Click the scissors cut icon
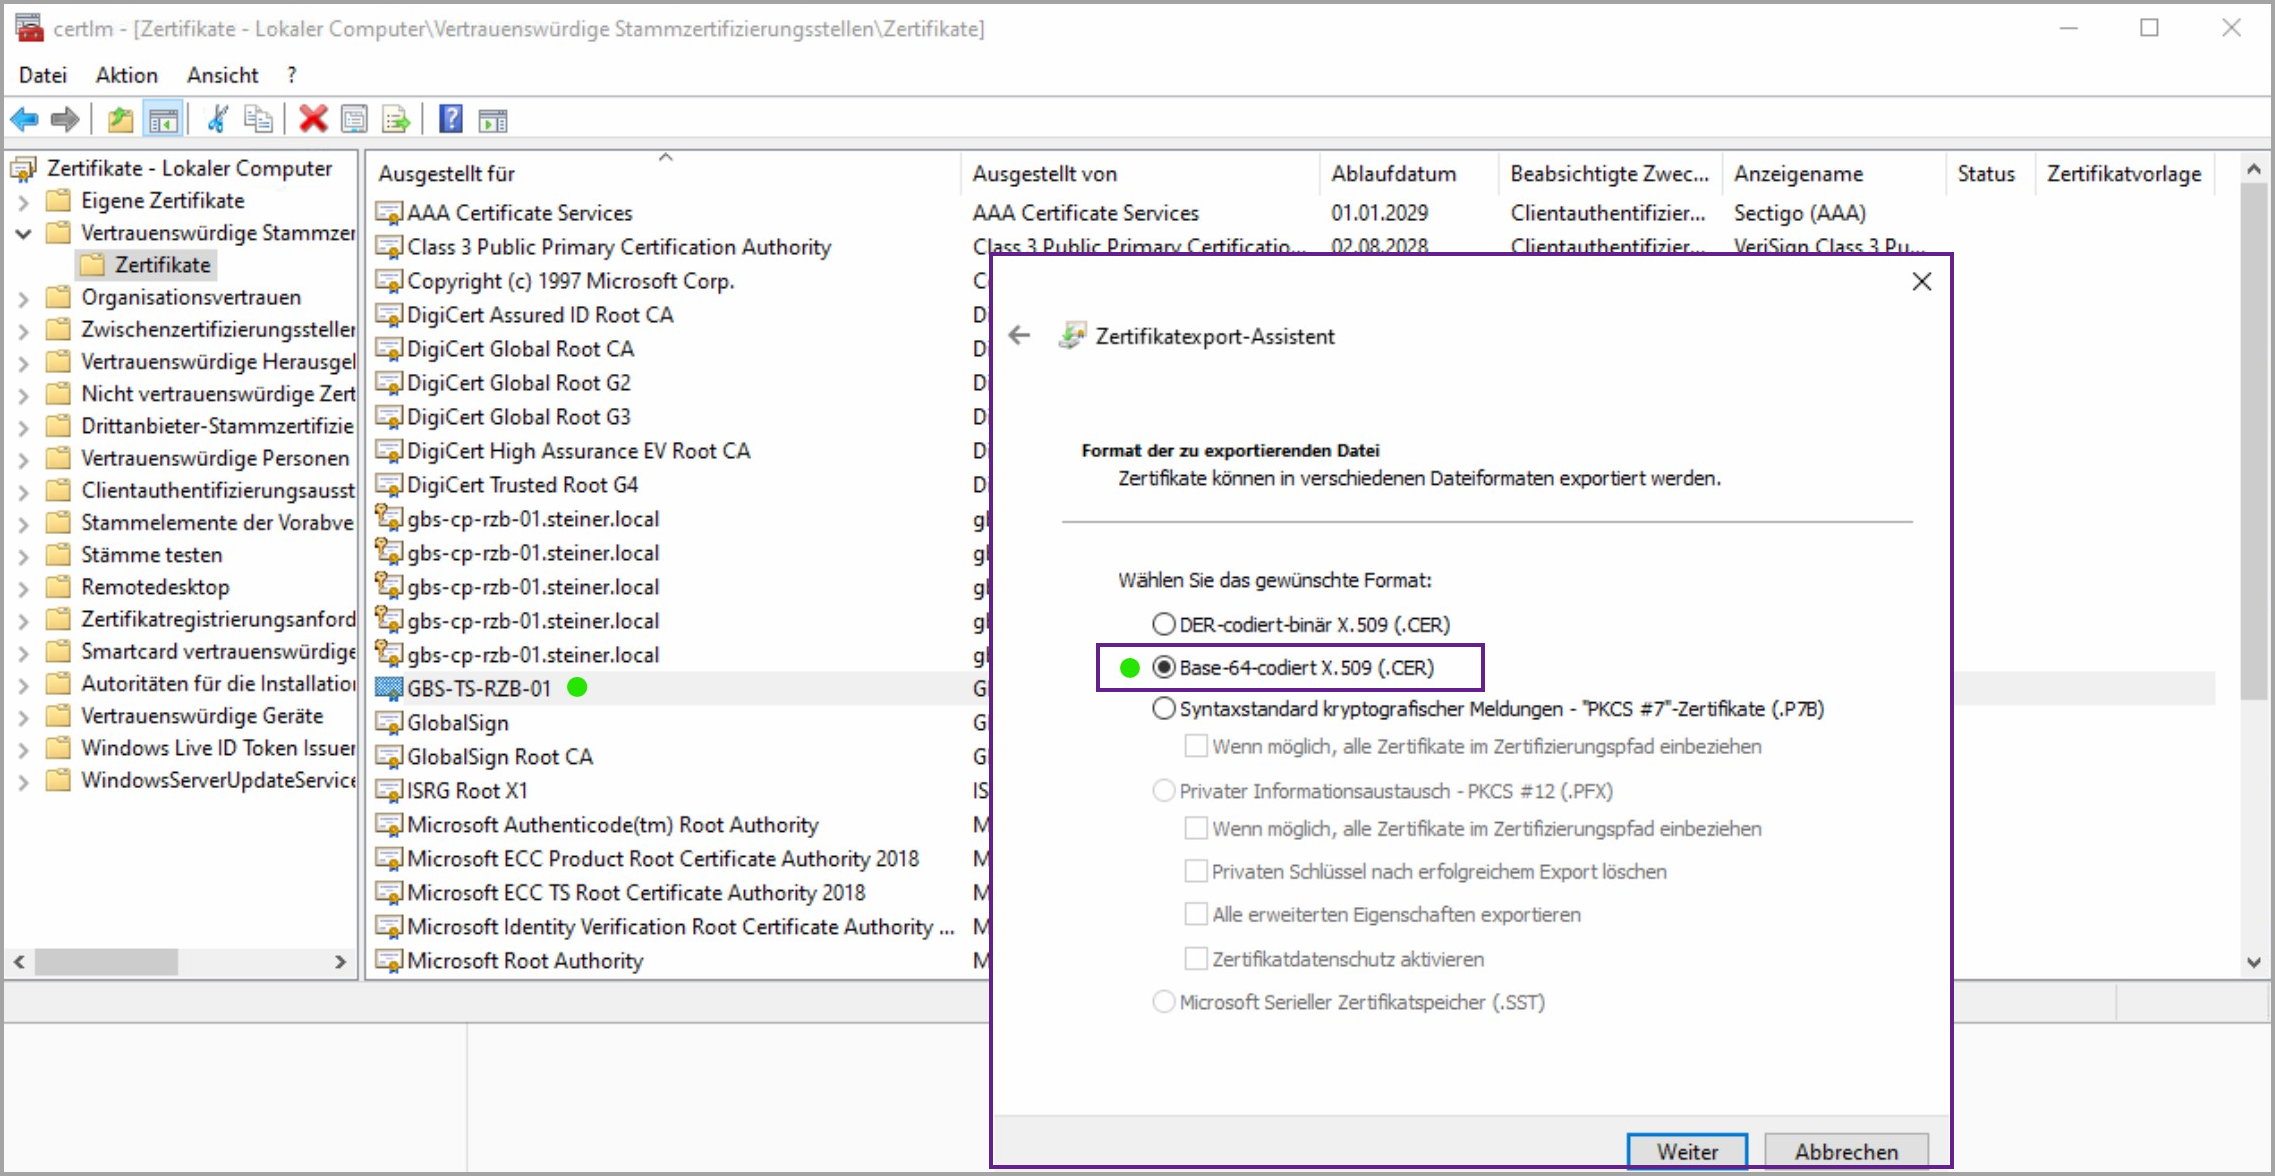2275x1176 pixels. tap(217, 120)
